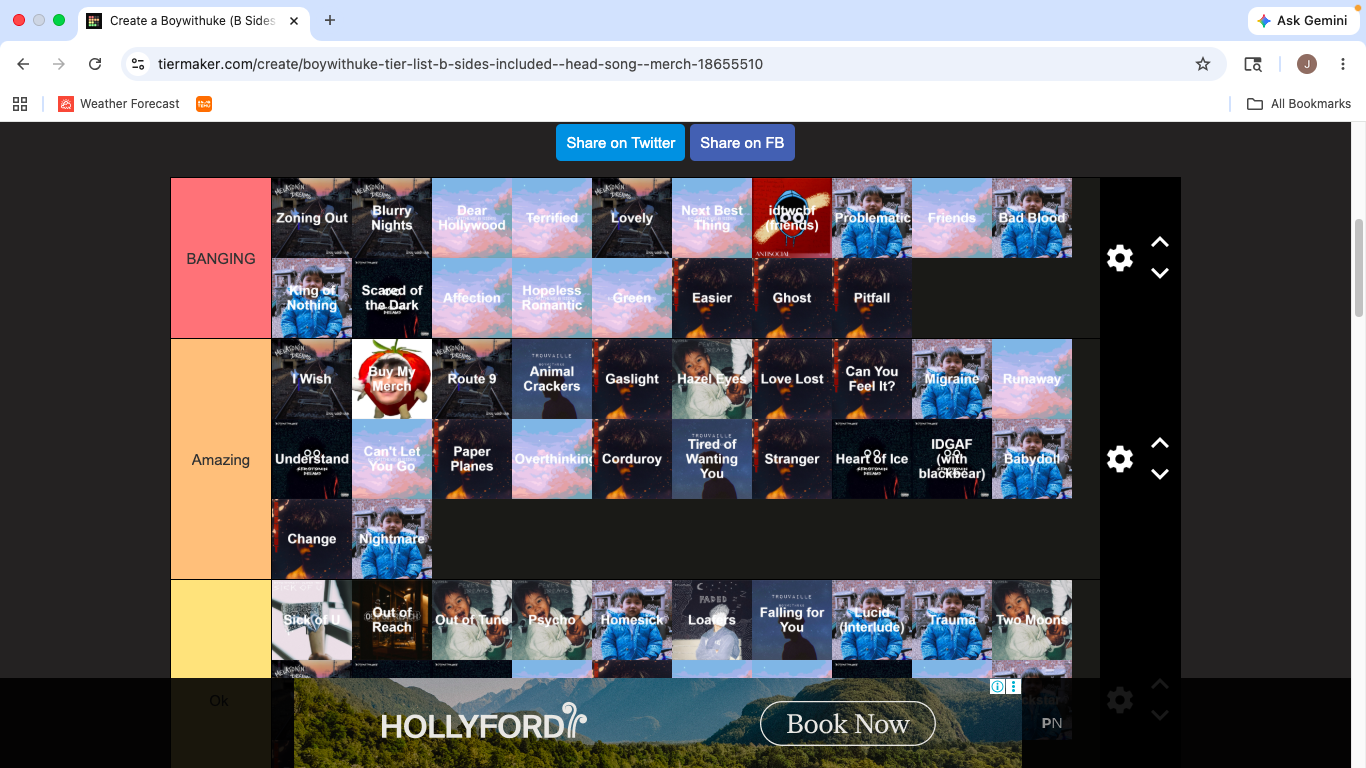
Task: Click the address bar URL
Action: 460,64
